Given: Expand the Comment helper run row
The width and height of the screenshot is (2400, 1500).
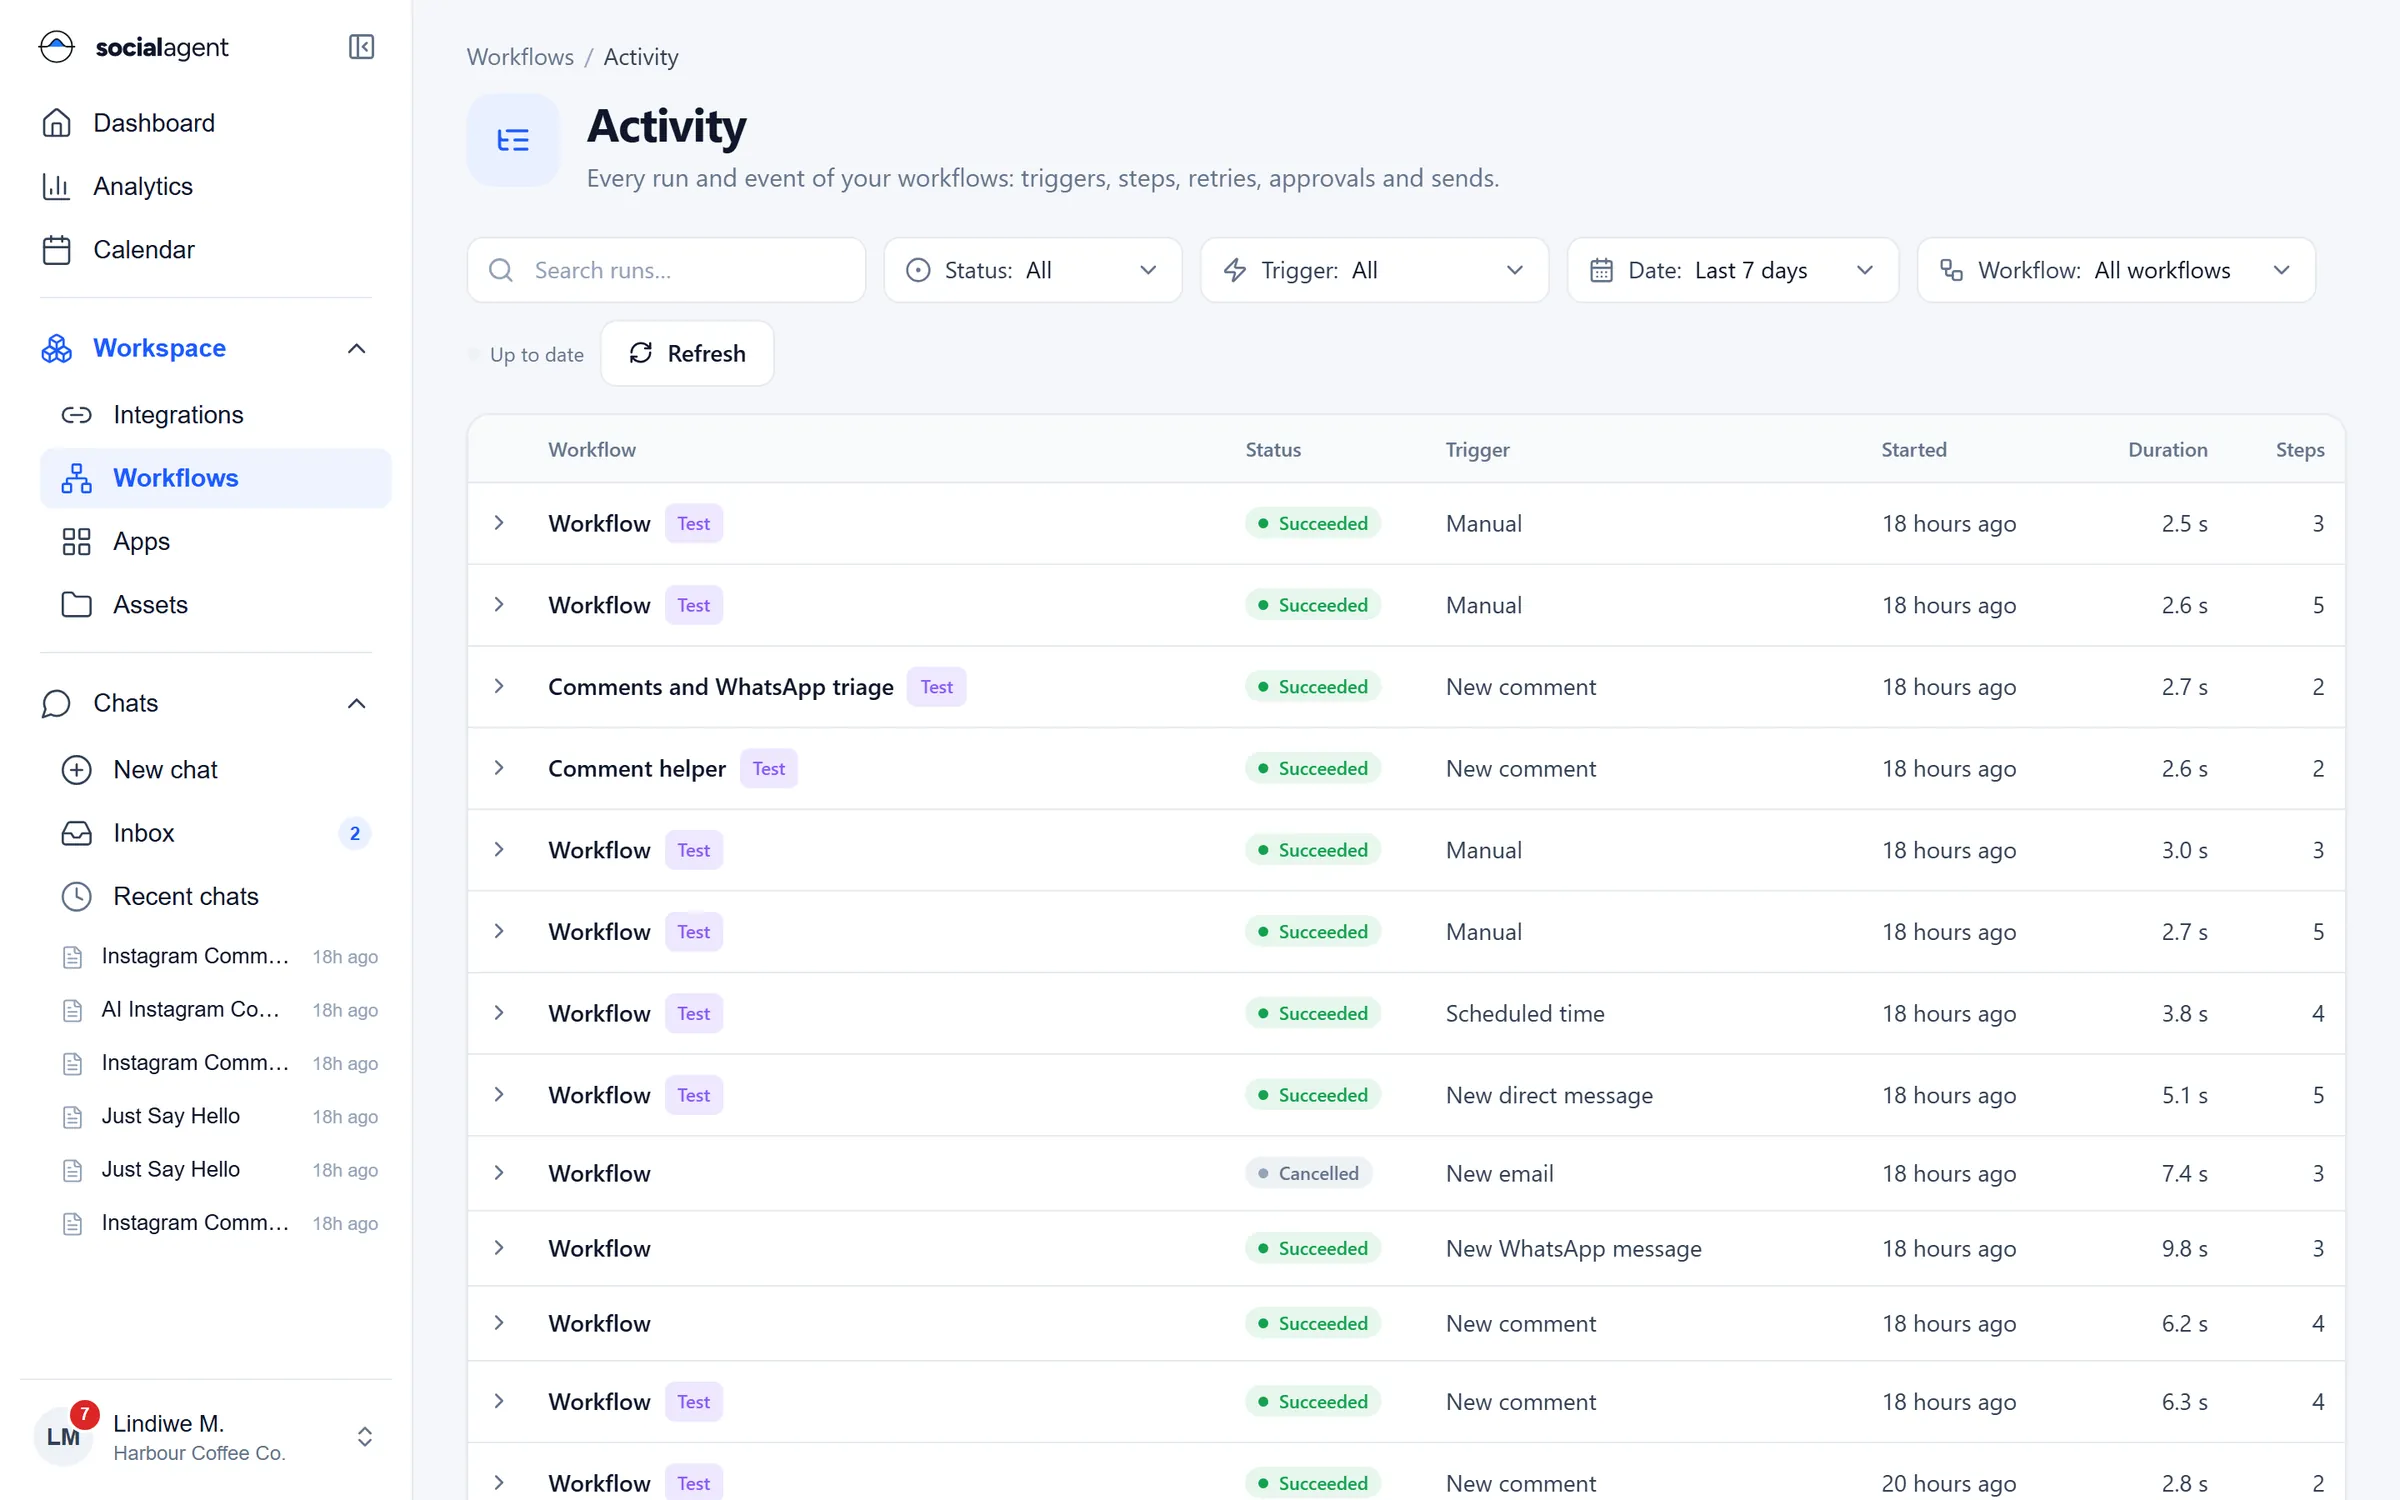Looking at the screenshot, I should tap(498, 768).
